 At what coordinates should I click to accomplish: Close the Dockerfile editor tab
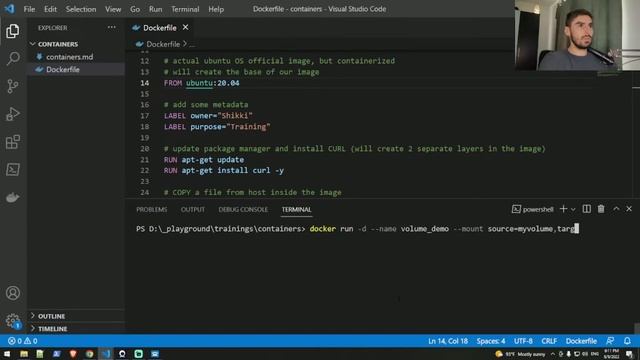pyautogui.click(x=186, y=27)
